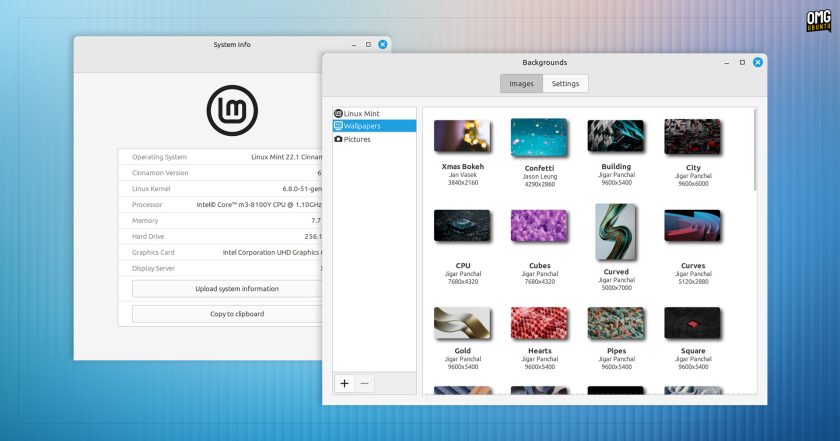Click the System Info window title bar
The width and height of the screenshot is (840, 441).
[232, 44]
